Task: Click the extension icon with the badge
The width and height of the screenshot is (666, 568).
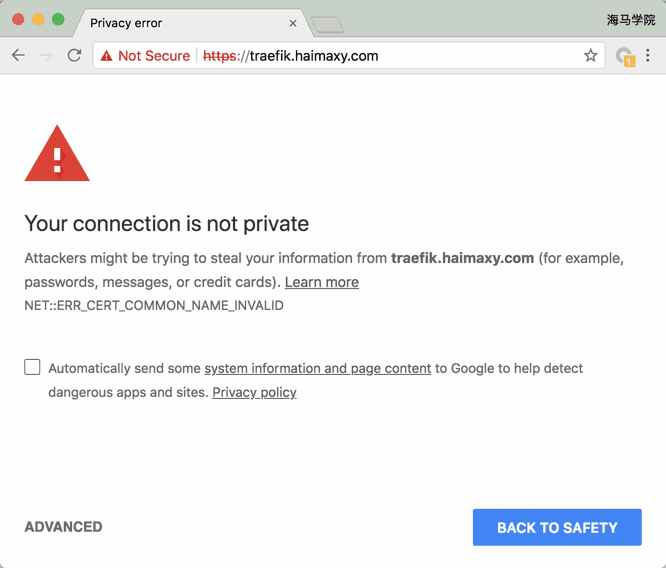Action: pos(625,57)
